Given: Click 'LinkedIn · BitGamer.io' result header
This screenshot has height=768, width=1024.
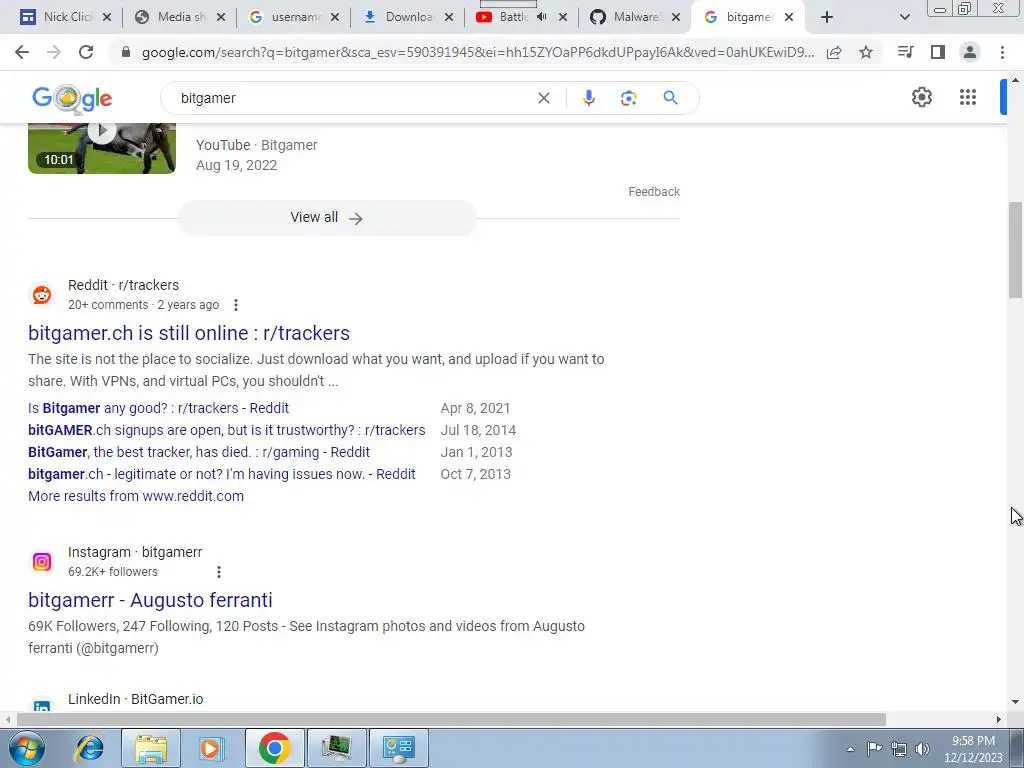Looking at the screenshot, I should coord(135,699).
